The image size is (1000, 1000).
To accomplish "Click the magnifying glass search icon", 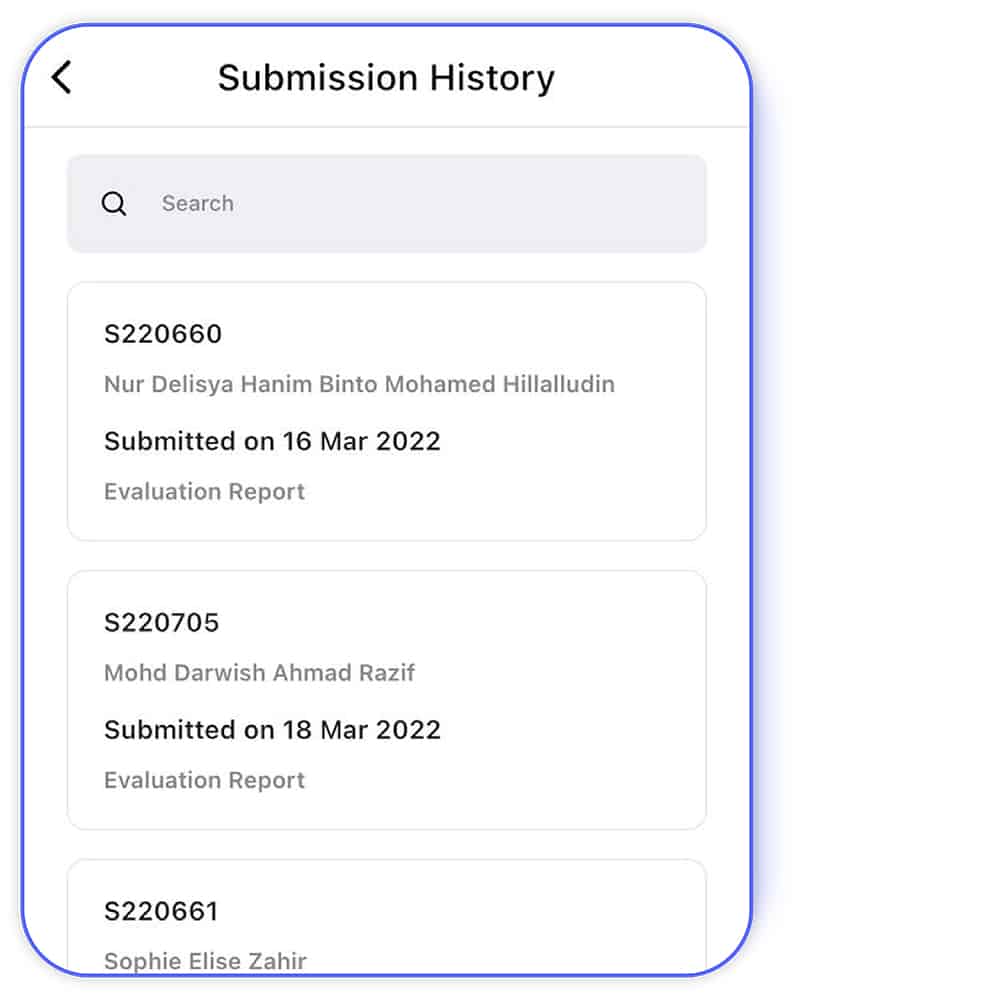I will coord(114,204).
